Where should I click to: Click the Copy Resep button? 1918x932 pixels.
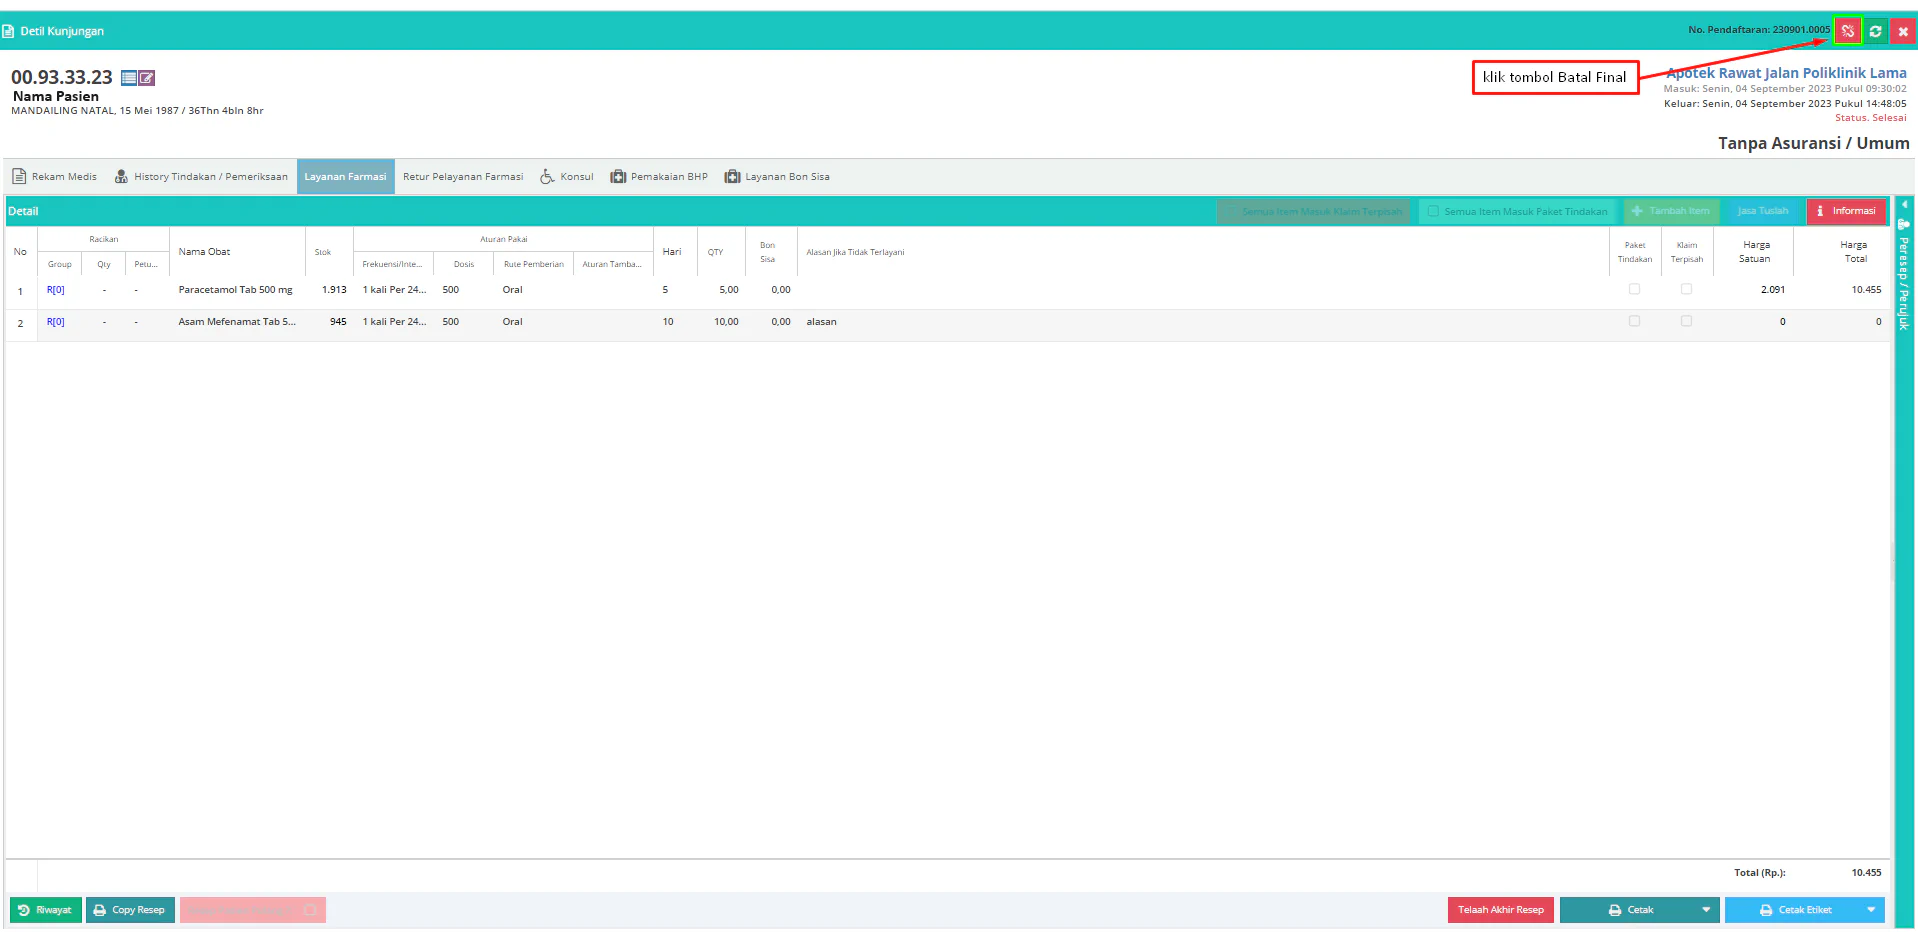tap(130, 910)
